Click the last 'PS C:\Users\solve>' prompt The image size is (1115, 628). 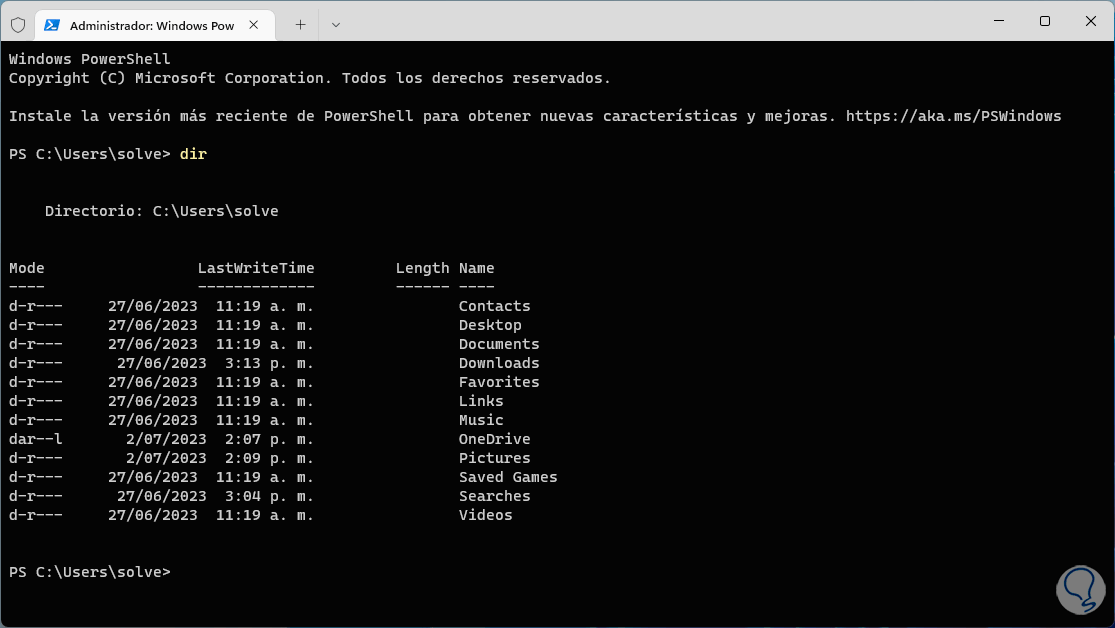90,573
